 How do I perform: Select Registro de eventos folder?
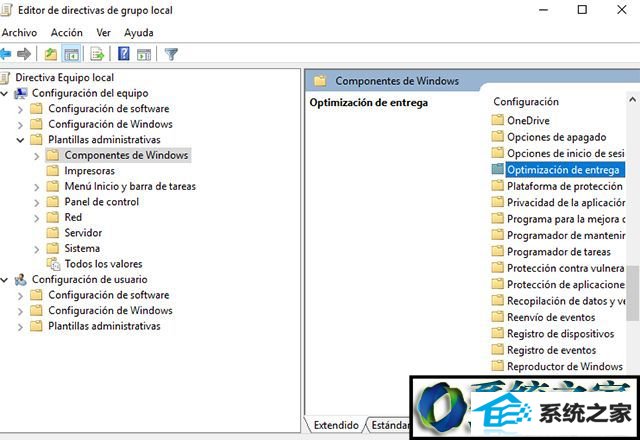click(x=551, y=350)
